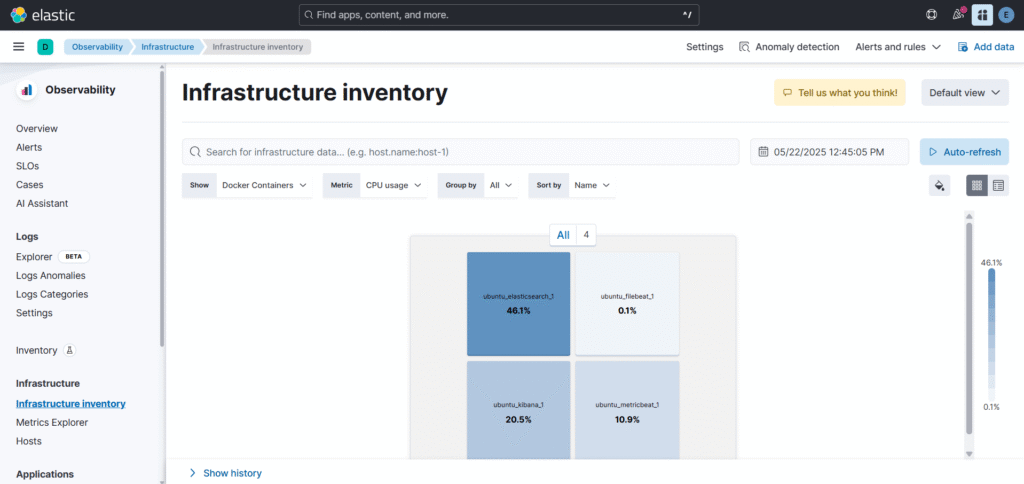Click the date field 05/22/2025 12:45:05 PM

click(829, 152)
